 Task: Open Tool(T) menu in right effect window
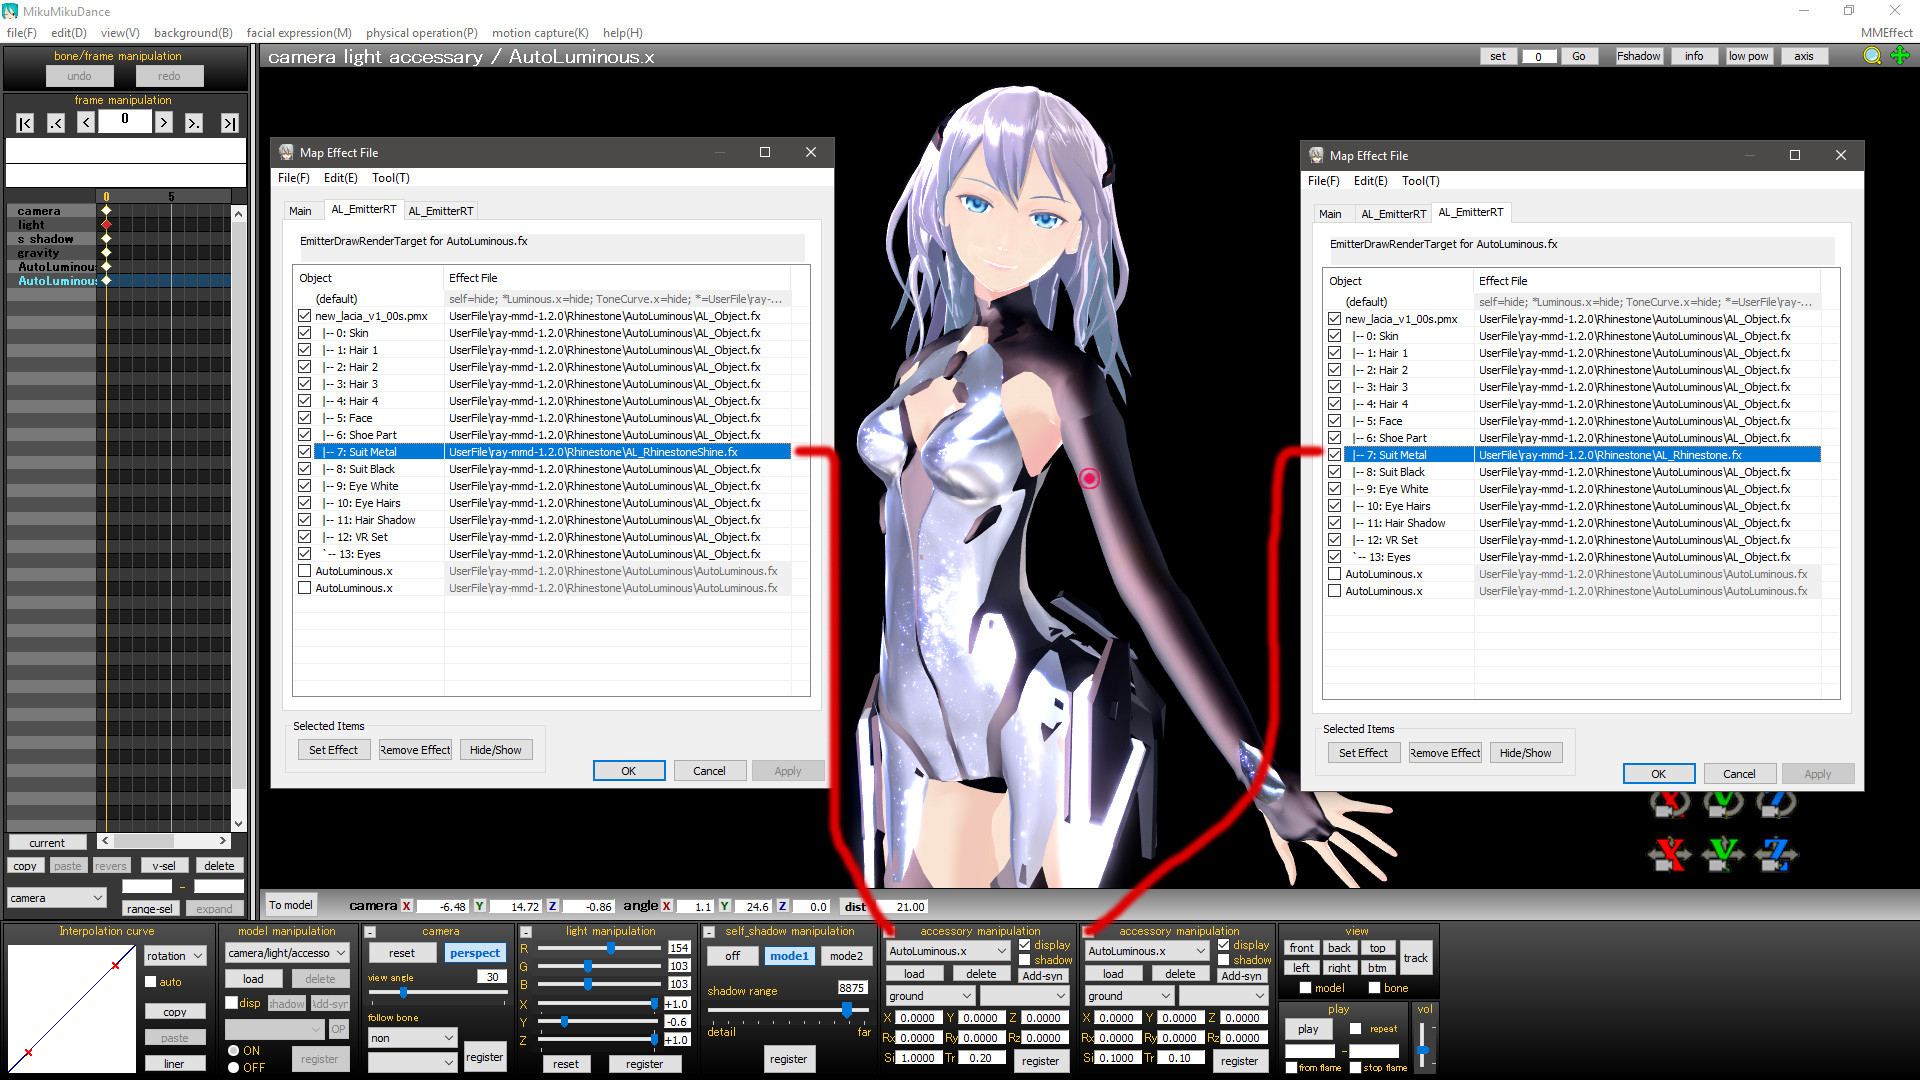point(1420,181)
